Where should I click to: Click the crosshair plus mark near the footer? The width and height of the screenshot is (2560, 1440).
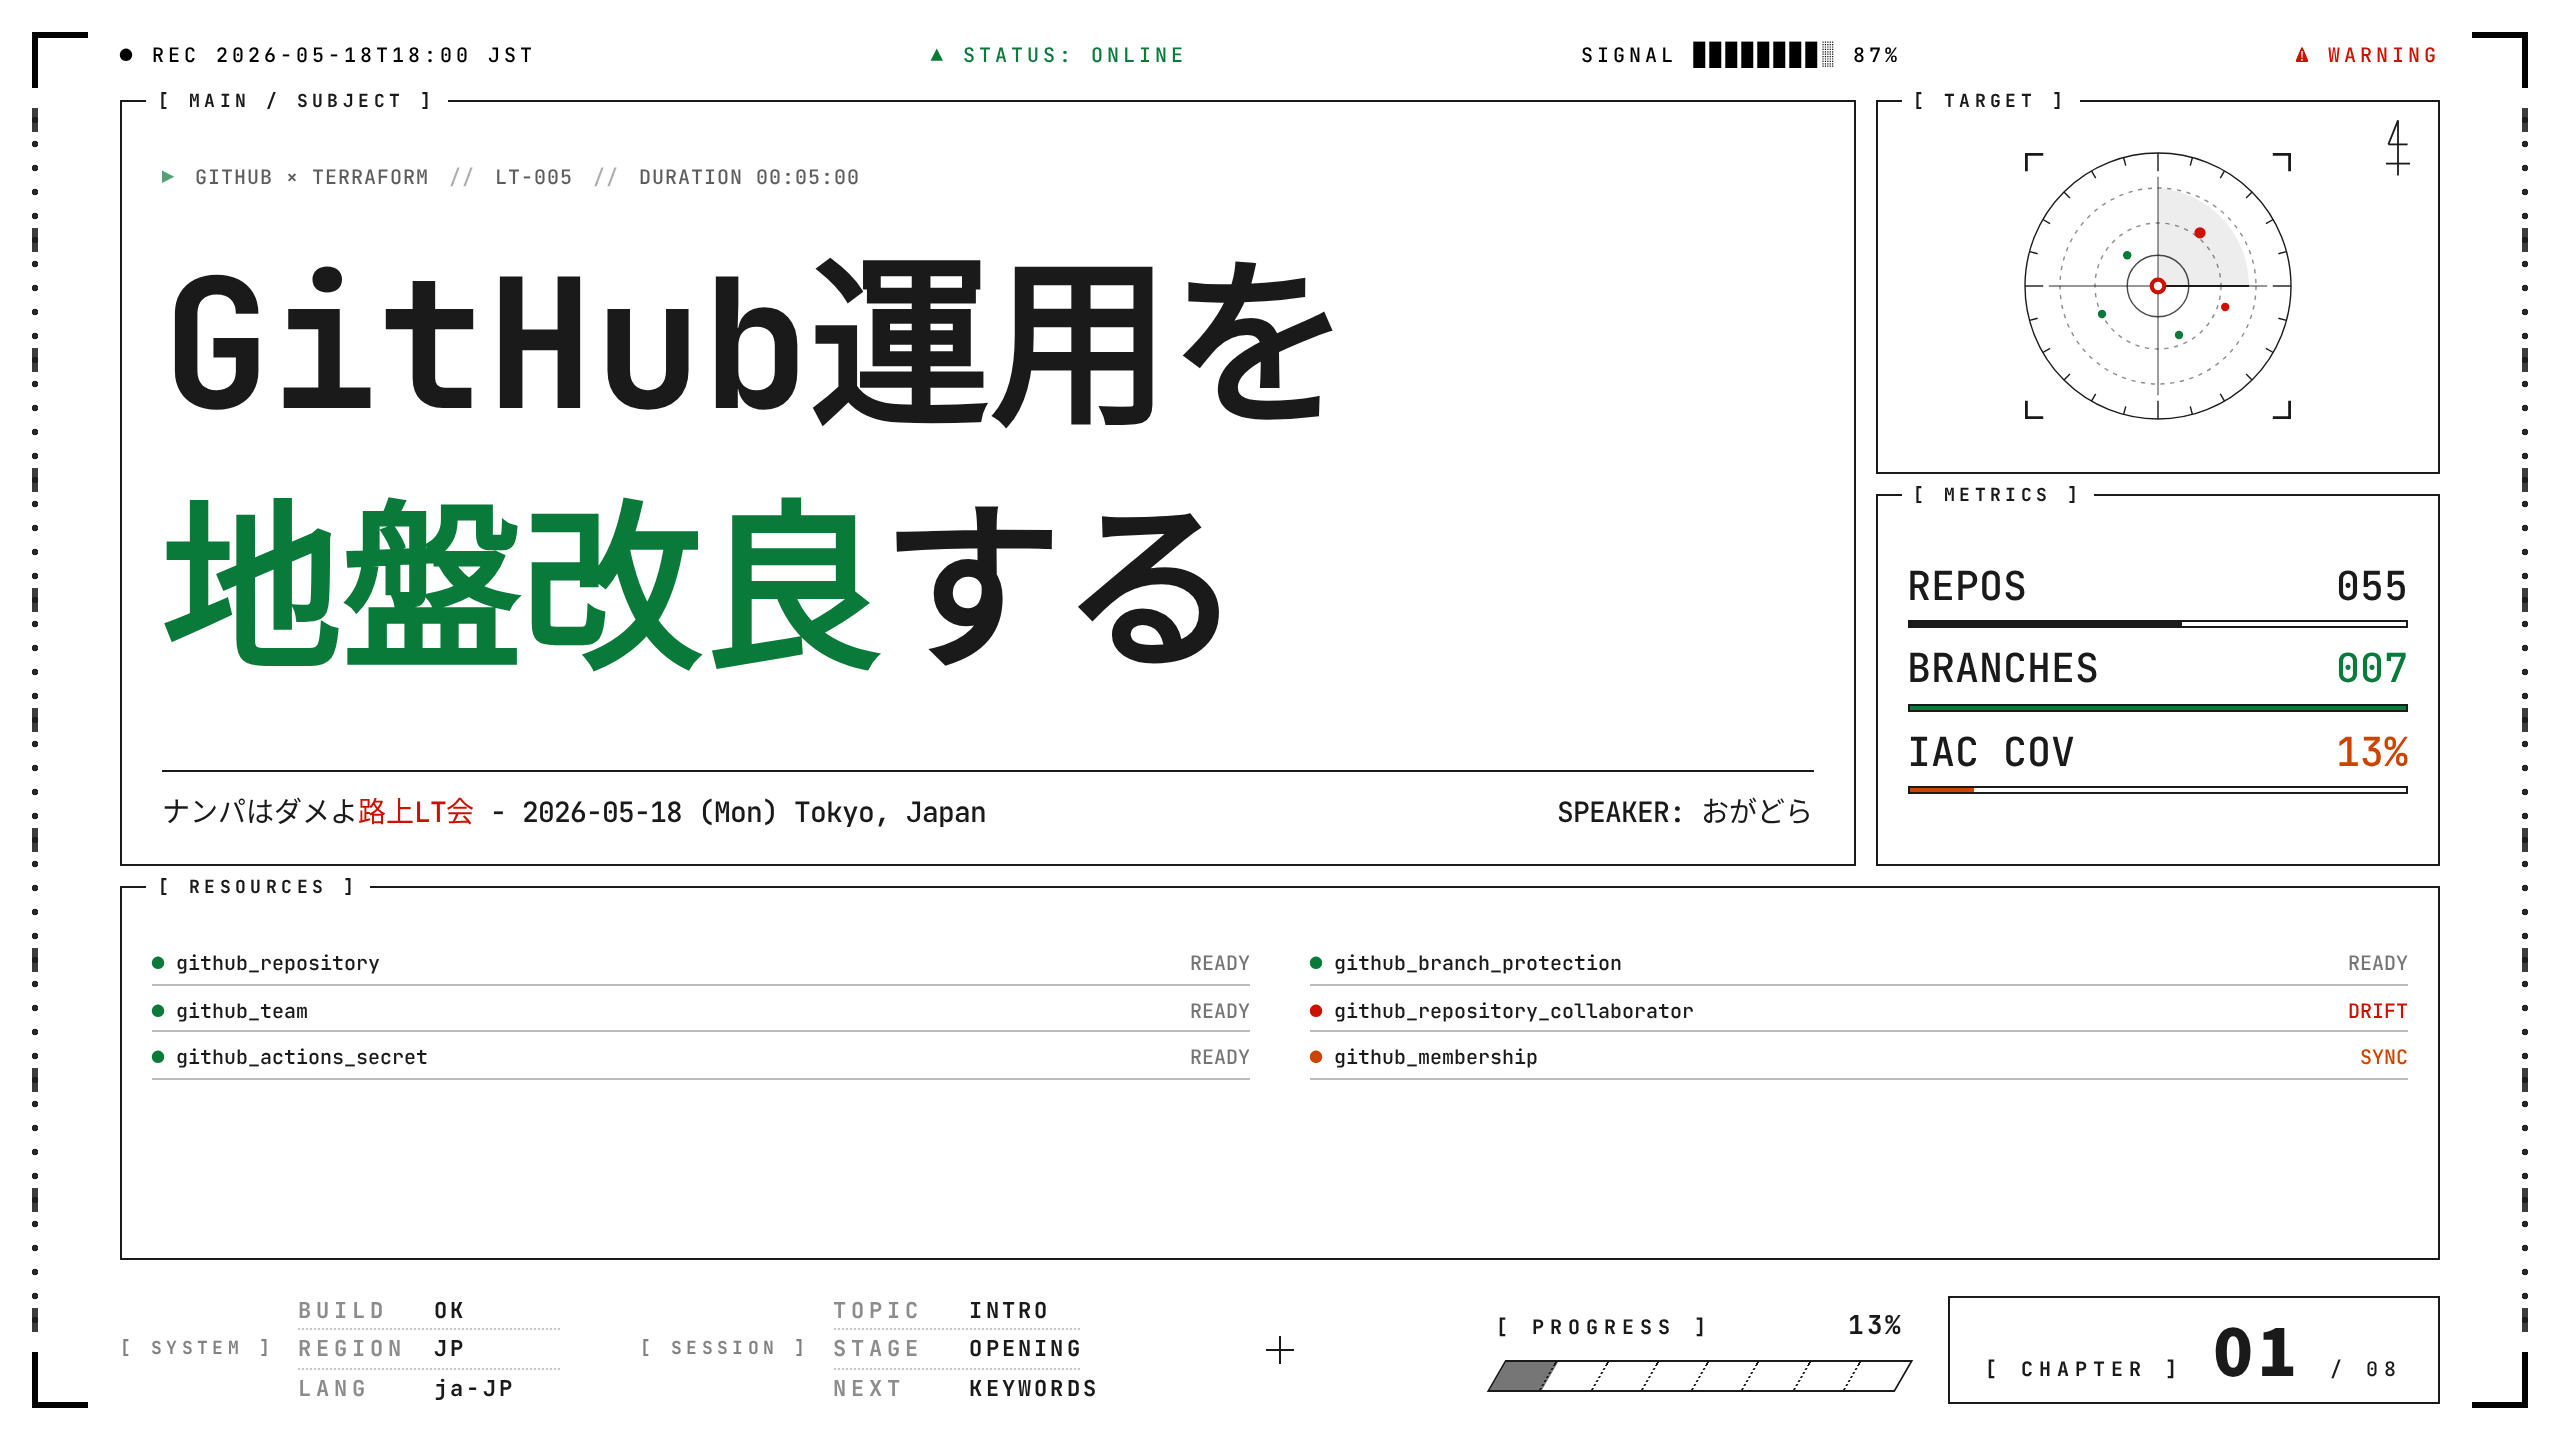[x=1280, y=1350]
